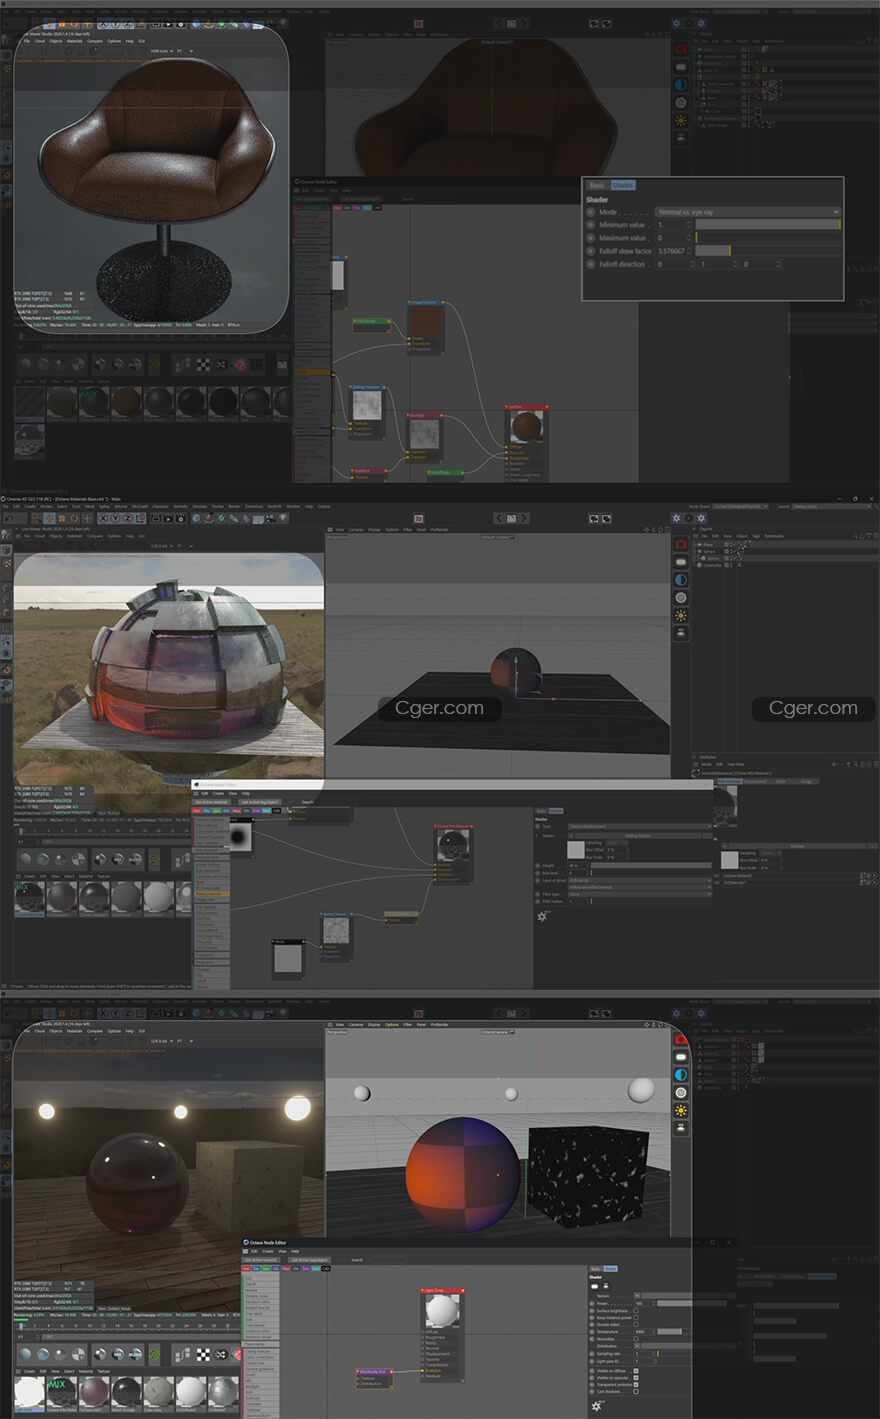The image size is (880, 1419).
Task: Click animation dot beside Mode in Shader panel
Action: tap(590, 213)
